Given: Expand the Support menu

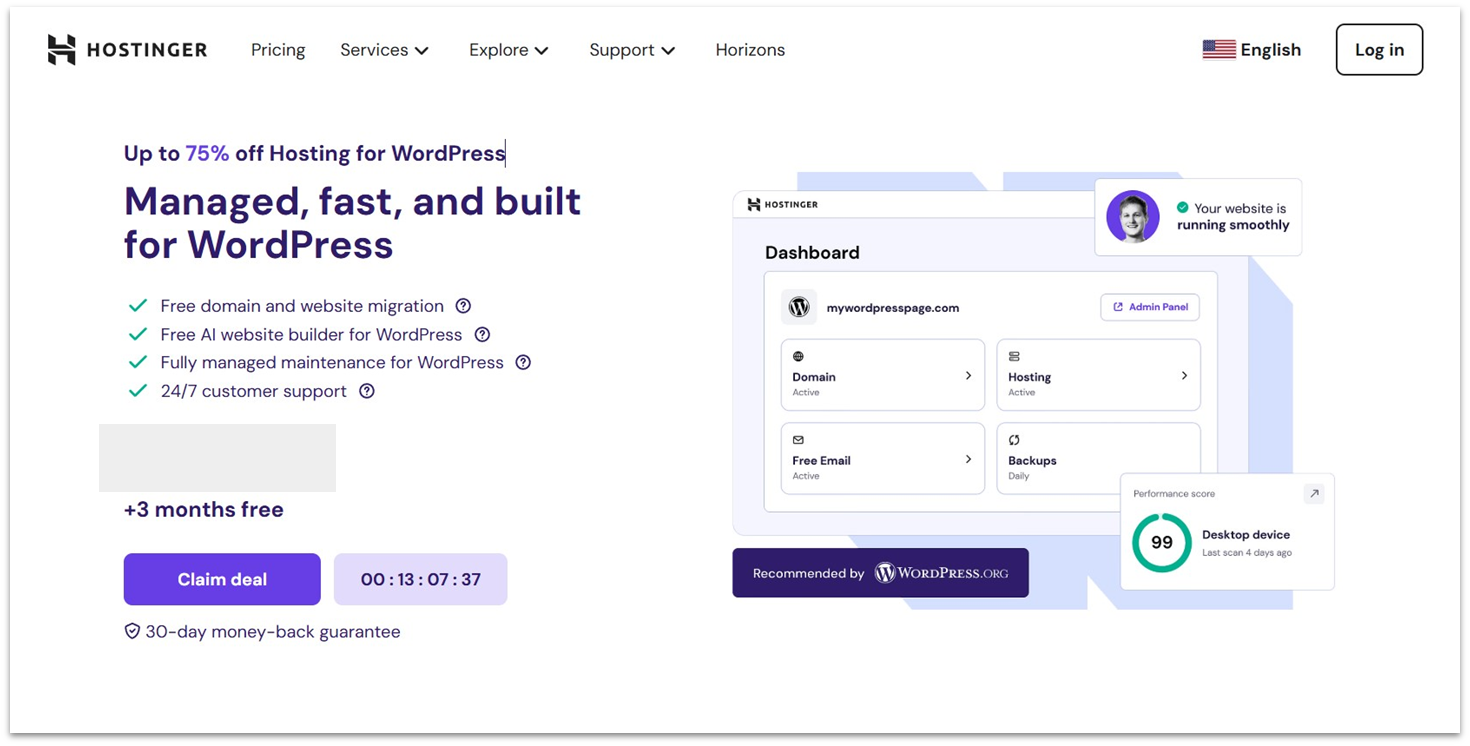Looking at the screenshot, I should pyautogui.click(x=632, y=50).
